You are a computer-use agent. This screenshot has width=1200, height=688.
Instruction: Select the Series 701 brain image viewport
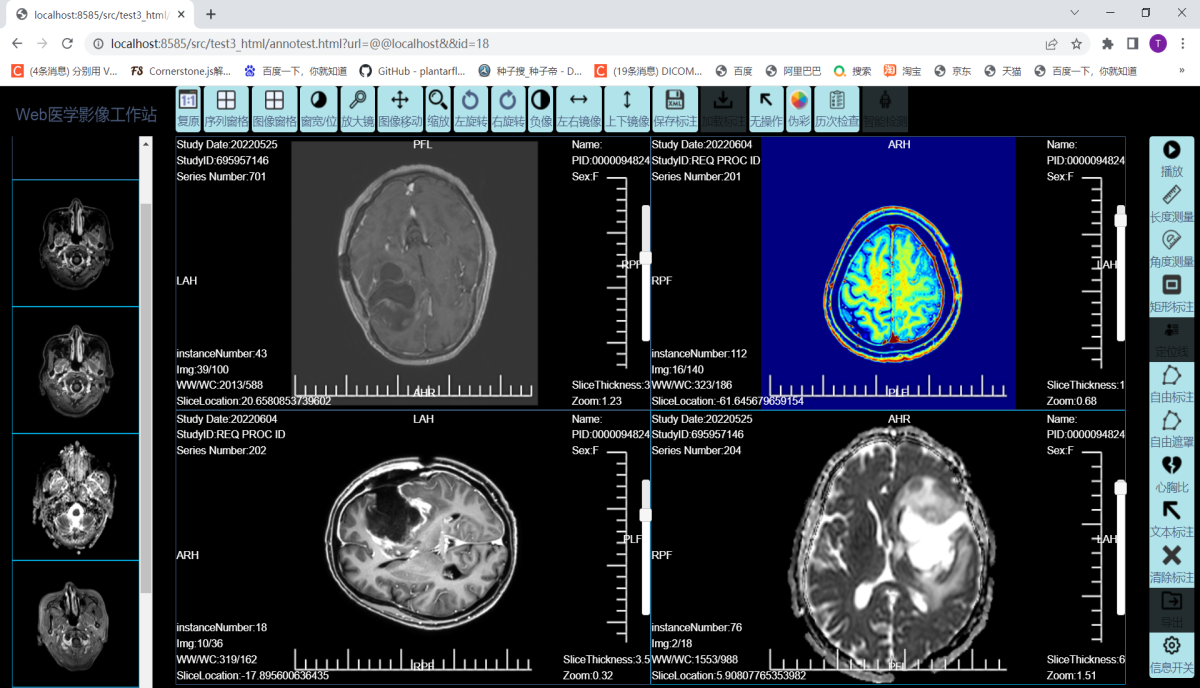(x=414, y=273)
